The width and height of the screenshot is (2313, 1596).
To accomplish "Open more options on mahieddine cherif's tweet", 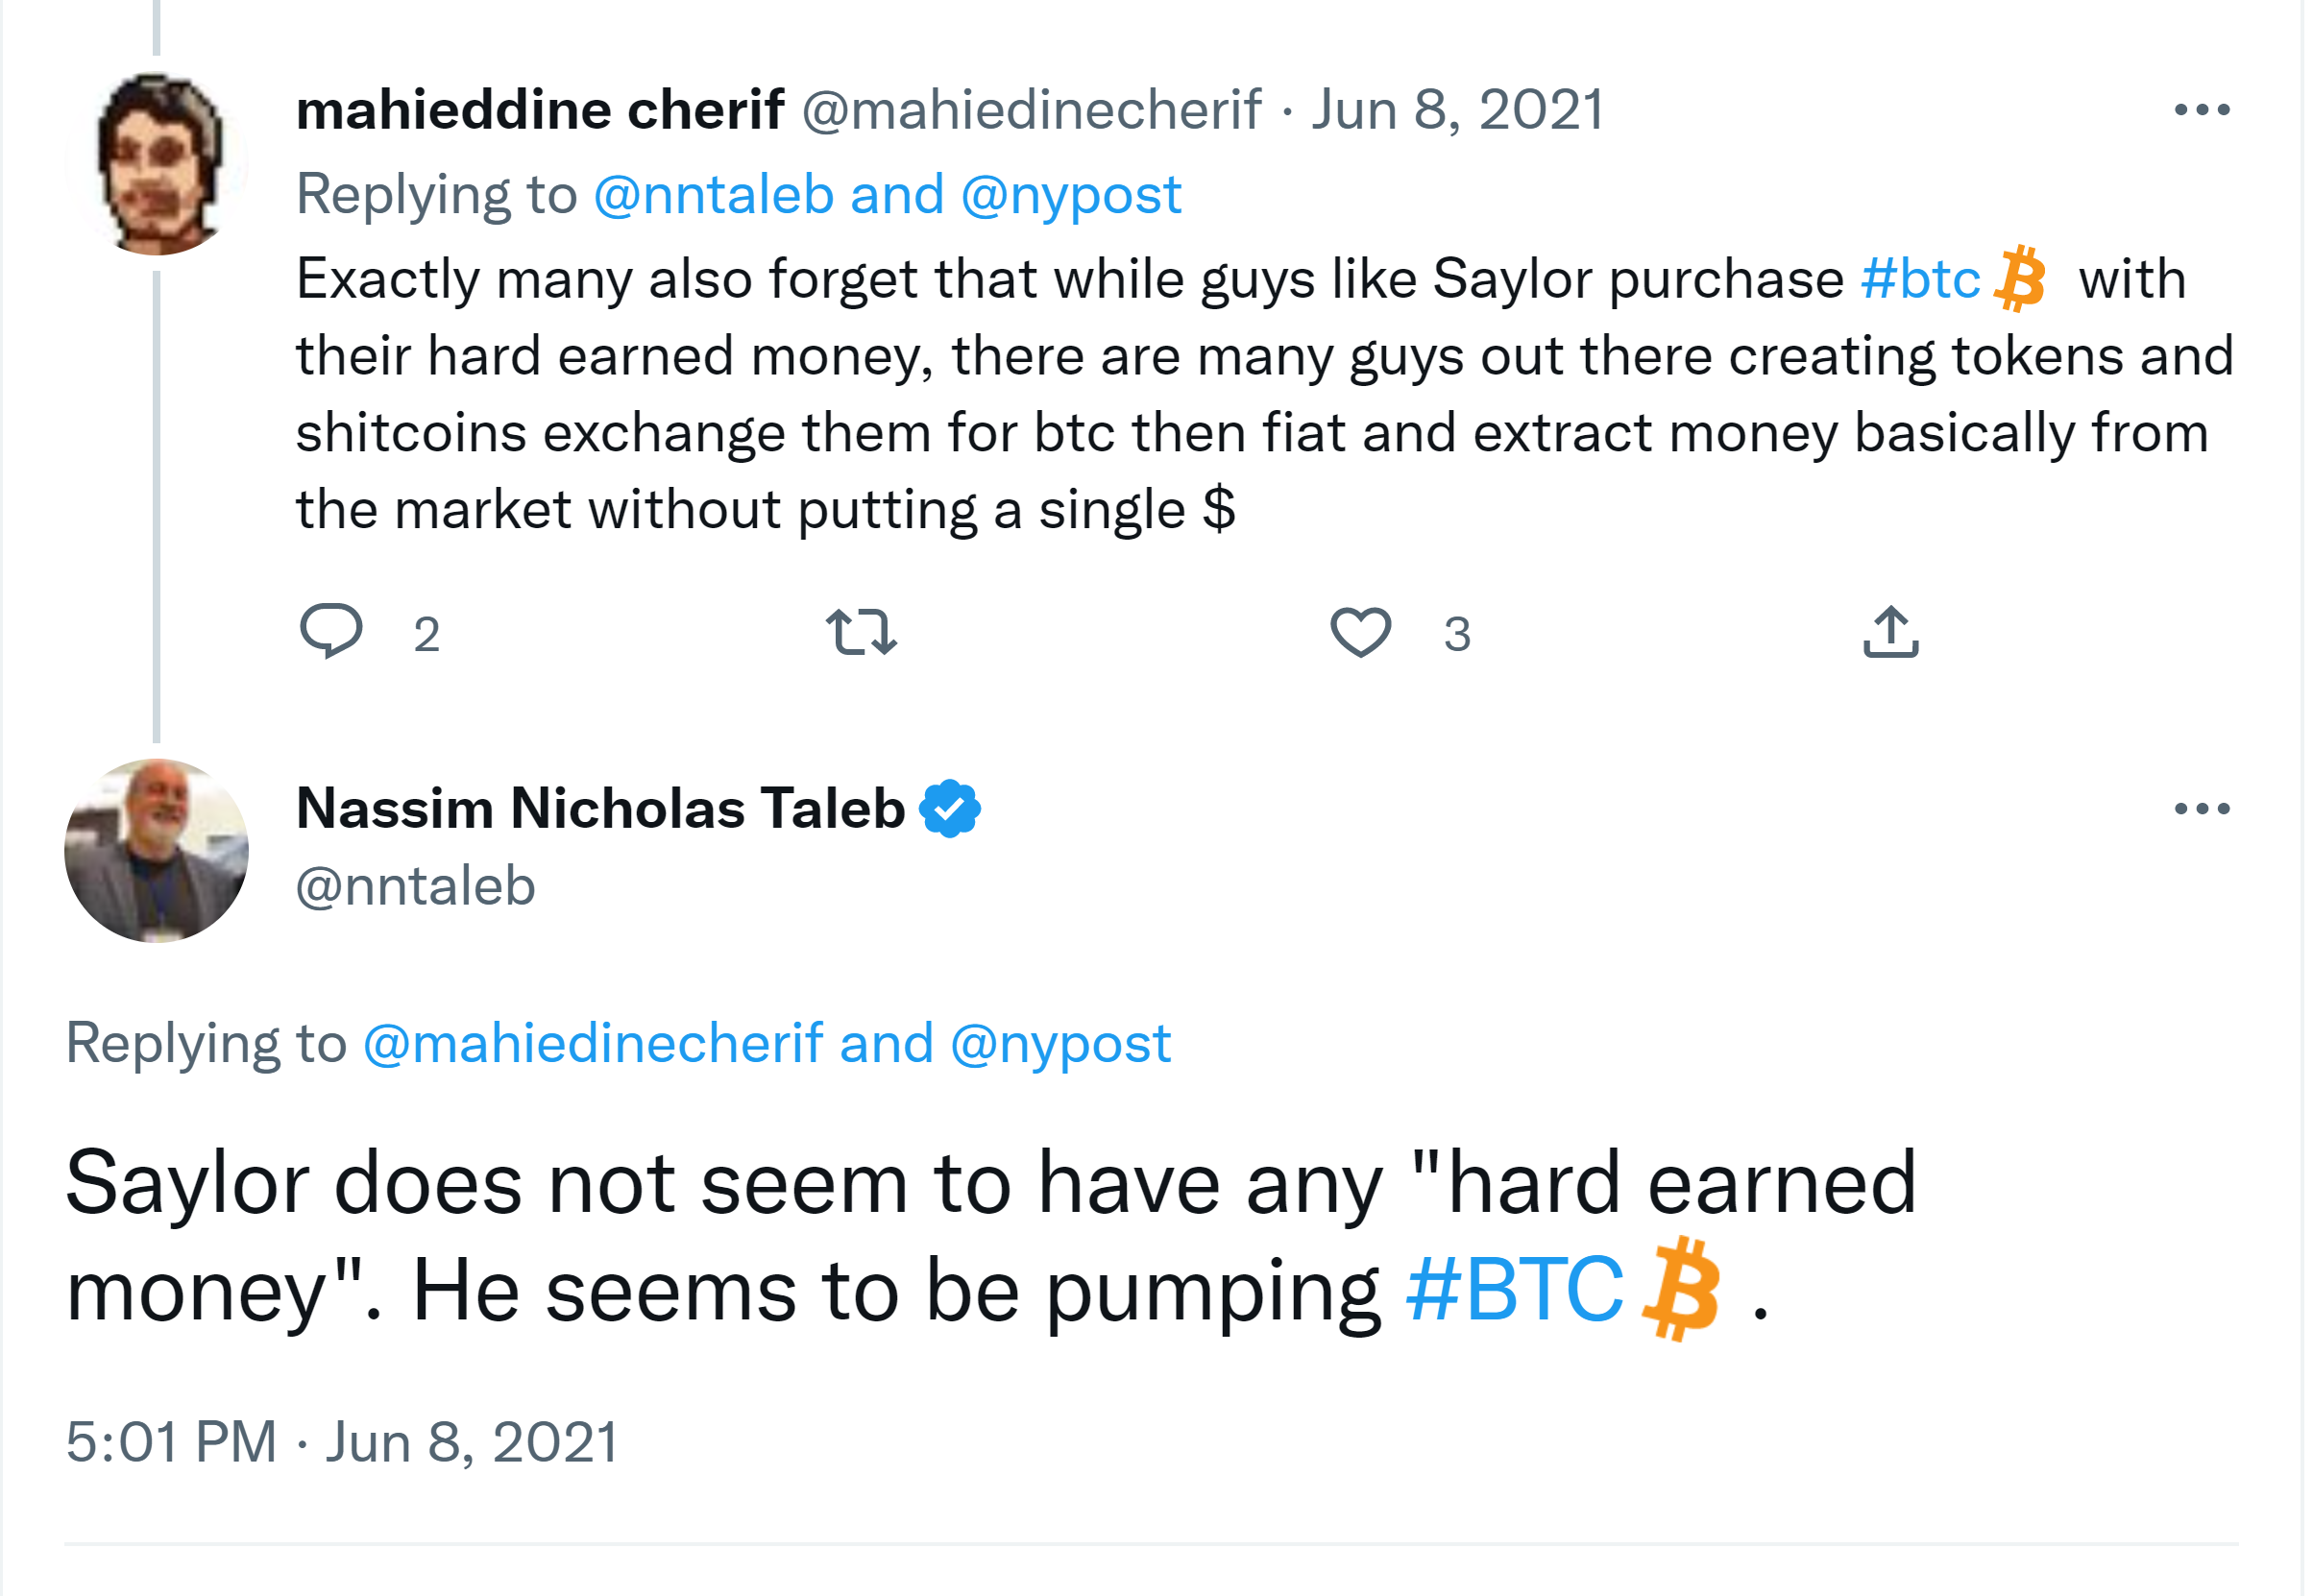I will tap(2201, 110).
